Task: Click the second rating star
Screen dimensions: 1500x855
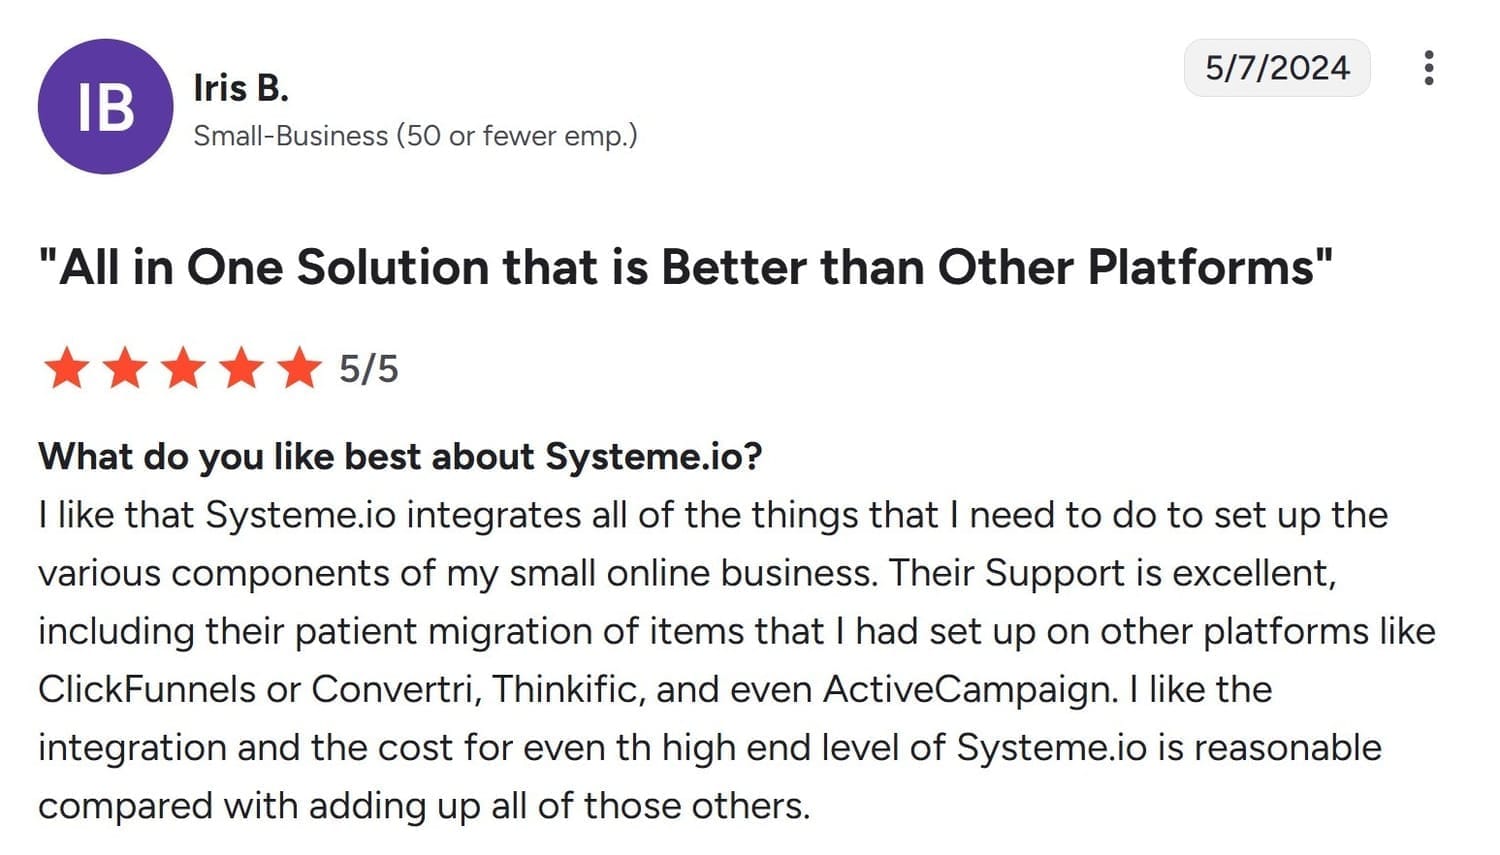Action: (x=125, y=369)
